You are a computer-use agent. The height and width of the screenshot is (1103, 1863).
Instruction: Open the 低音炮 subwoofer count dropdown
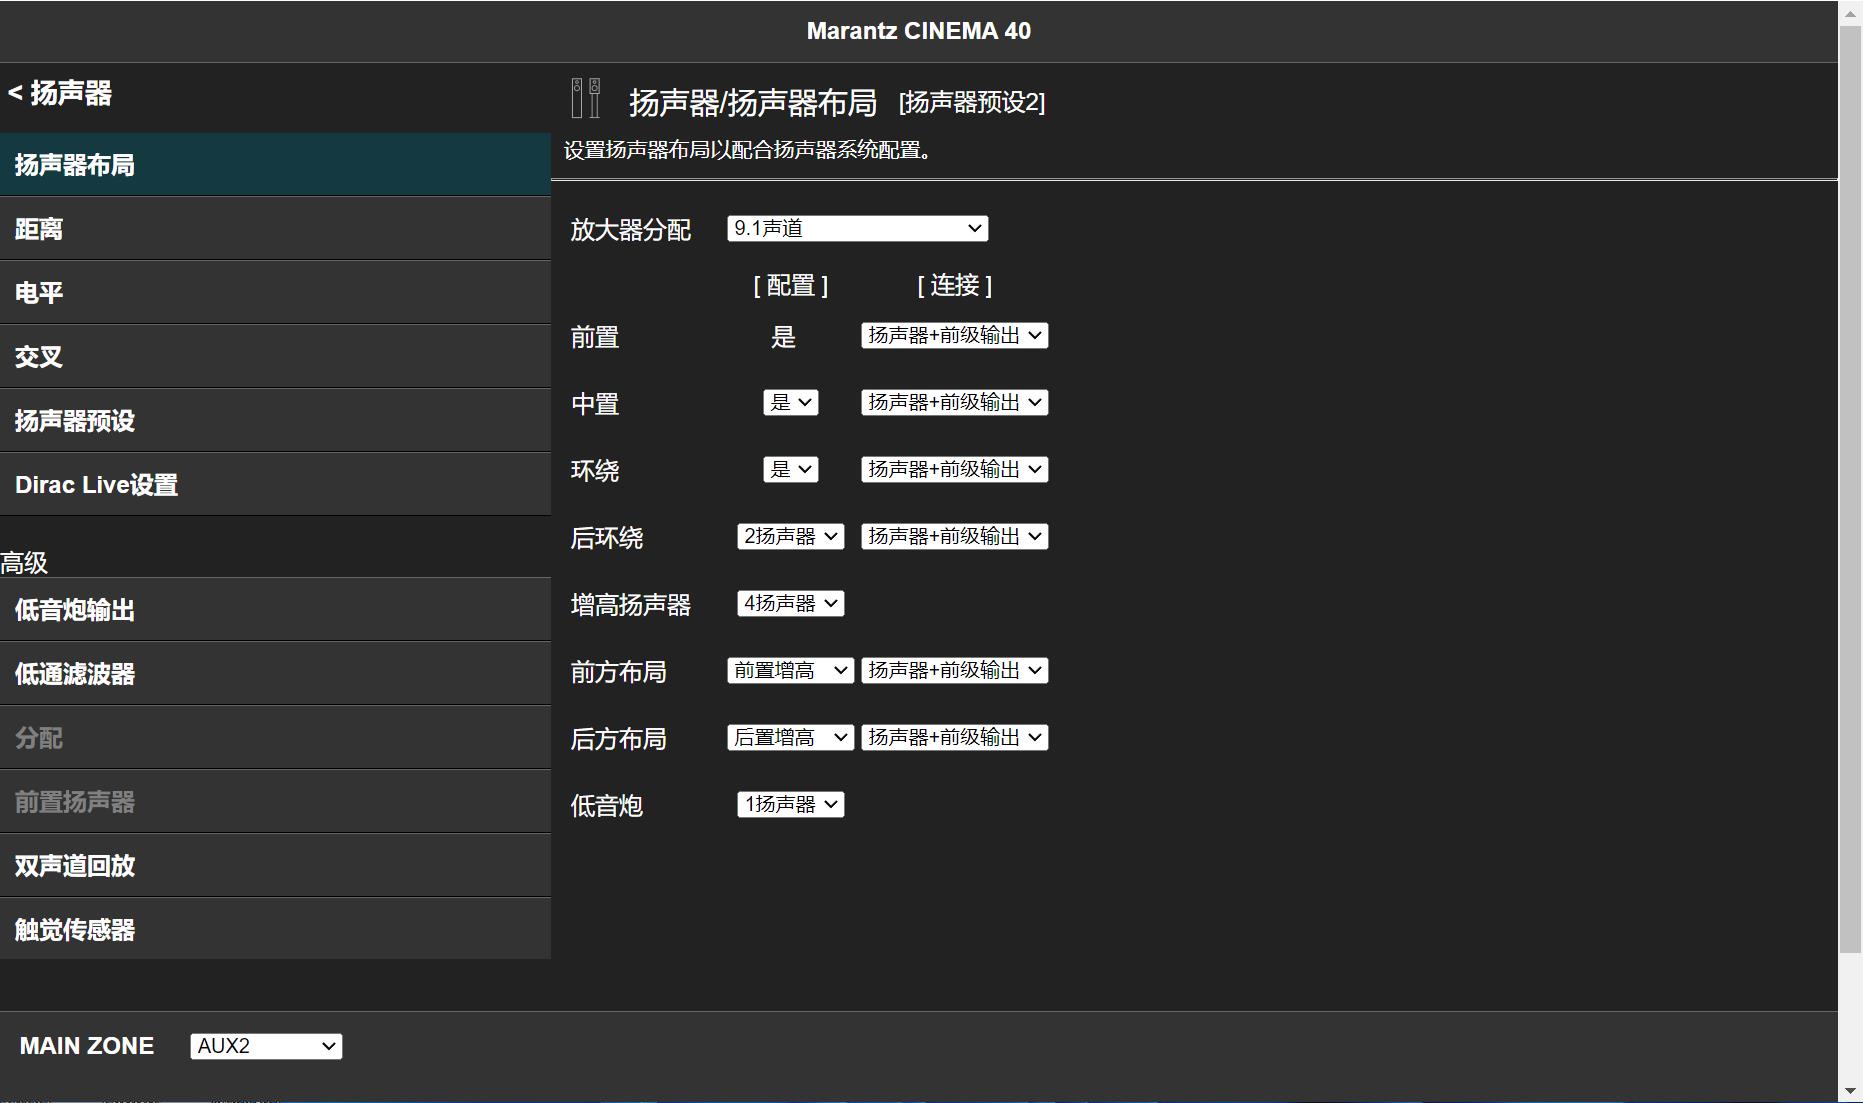(x=789, y=804)
